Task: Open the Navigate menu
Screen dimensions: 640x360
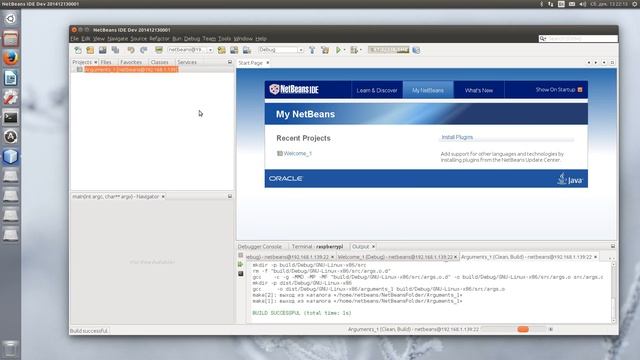Action: point(118,38)
